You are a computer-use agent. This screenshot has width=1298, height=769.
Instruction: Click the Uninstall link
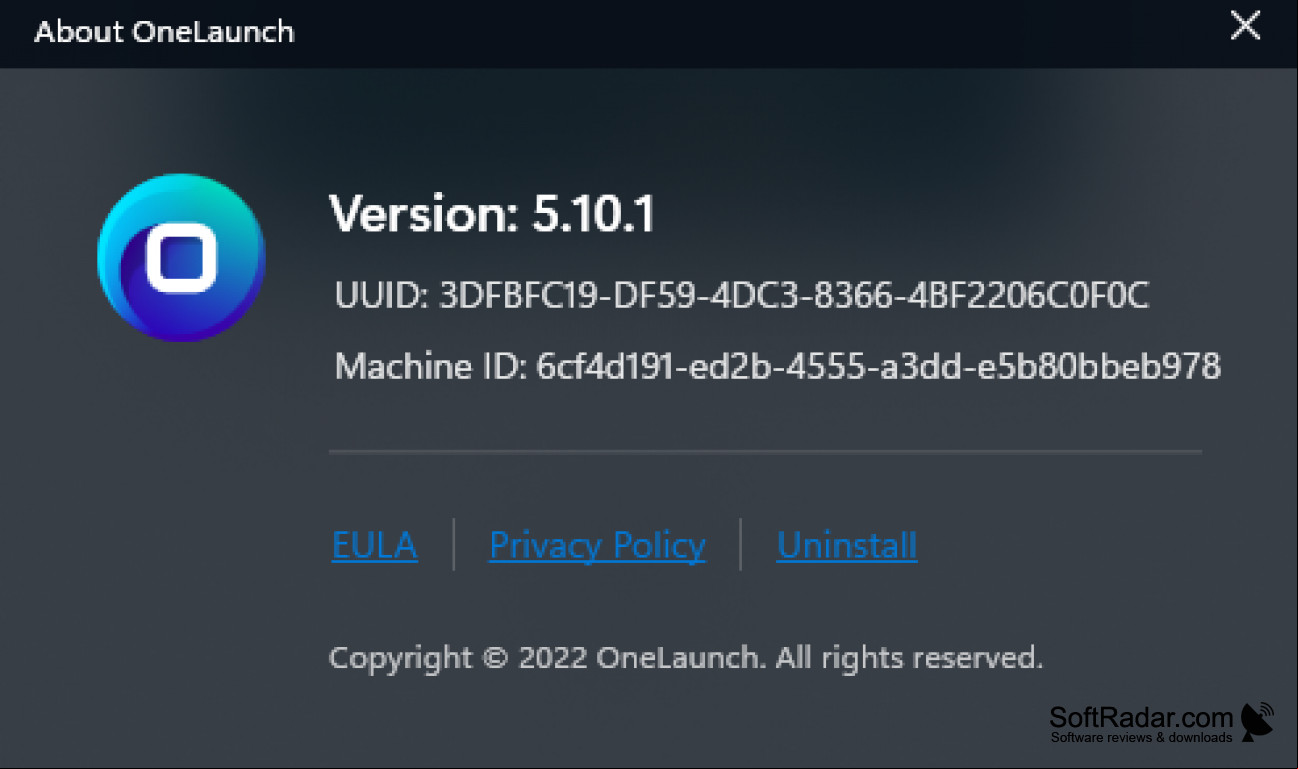click(x=847, y=545)
